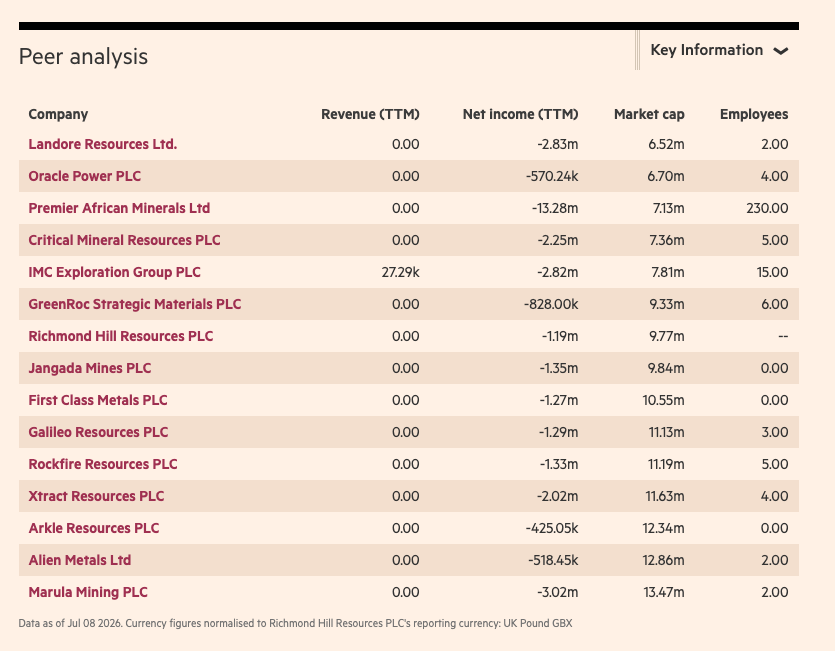Image resolution: width=835 pixels, height=651 pixels.
Task: Select Premier African Minerals net income -13.28m
Action: (555, 208)
